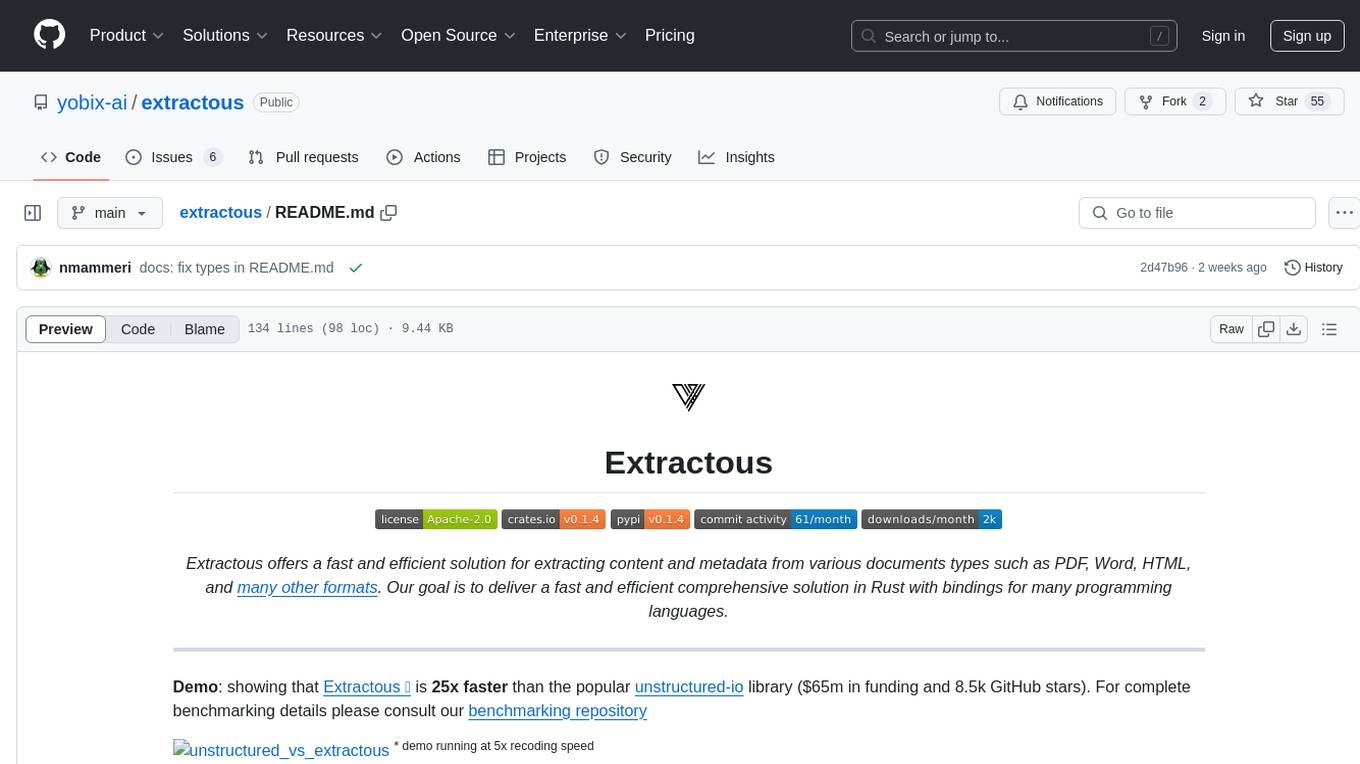
Task: Open the README outline icon
Action: 1329,329
